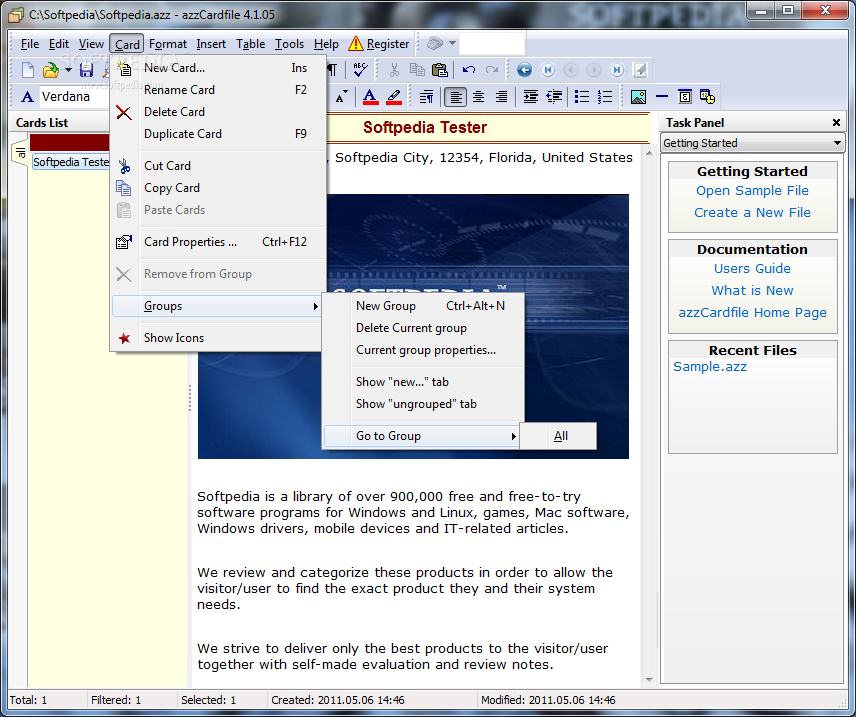
Task: Select Duplicate Card entry
Action: 218,134
